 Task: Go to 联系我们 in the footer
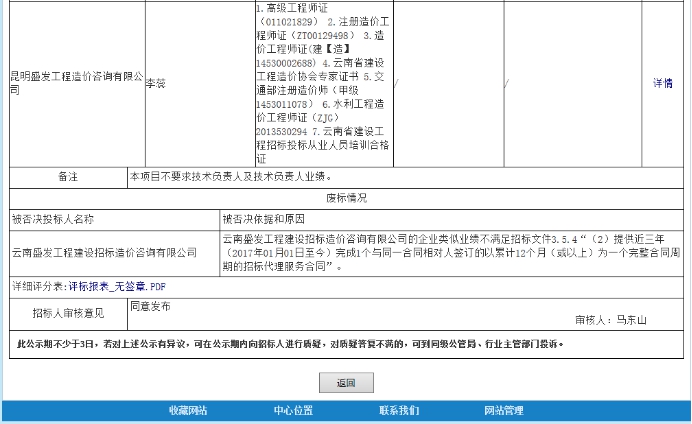399,411
